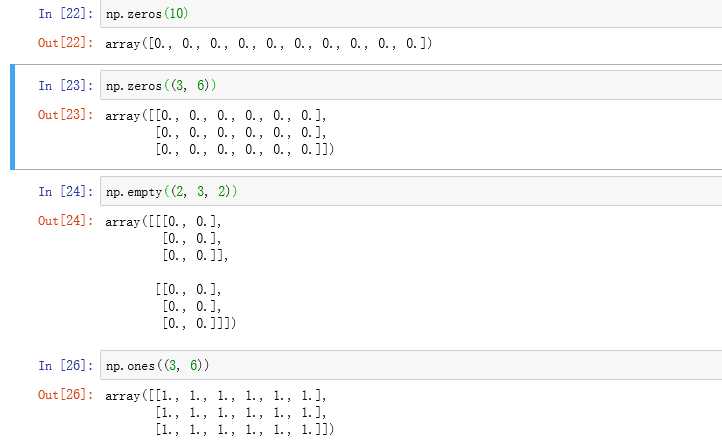Click the last row of ones output

point(245,430)
